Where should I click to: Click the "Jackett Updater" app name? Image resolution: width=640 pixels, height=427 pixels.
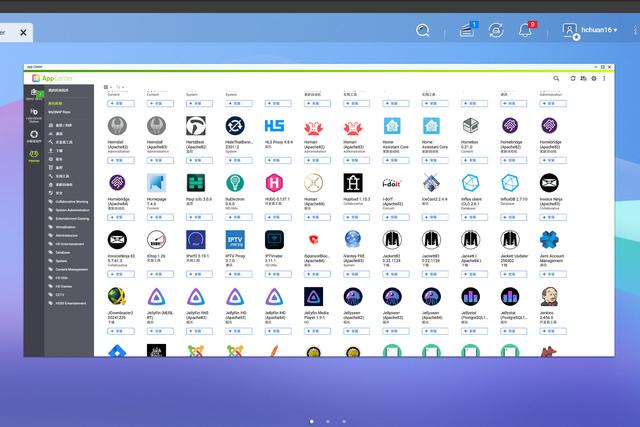click(x=514, y=258)
